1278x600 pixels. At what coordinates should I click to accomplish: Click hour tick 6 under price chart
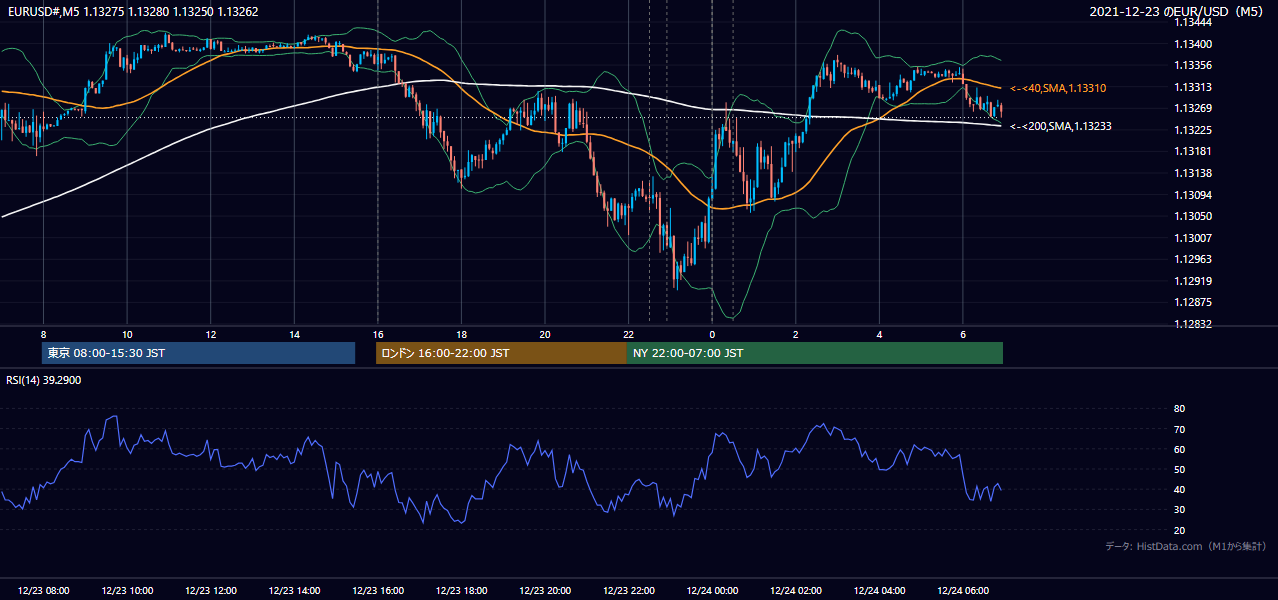tap(963, 334)
